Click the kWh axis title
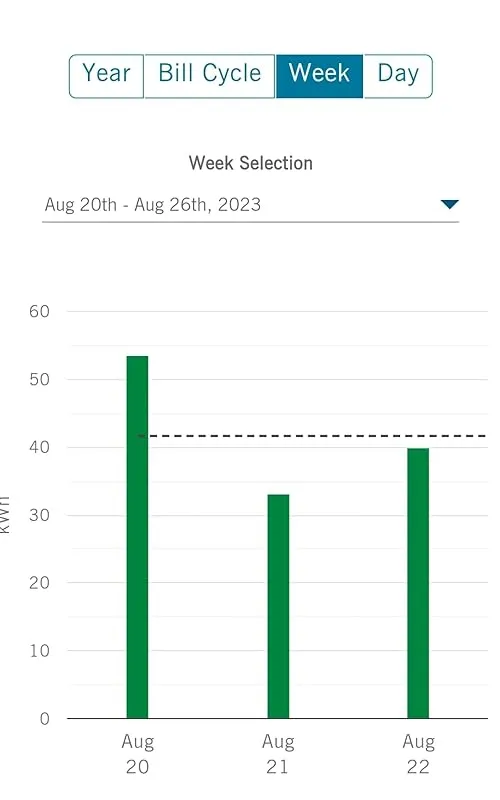The width and height of the screenshot is (500, 800). click(4, 514)
